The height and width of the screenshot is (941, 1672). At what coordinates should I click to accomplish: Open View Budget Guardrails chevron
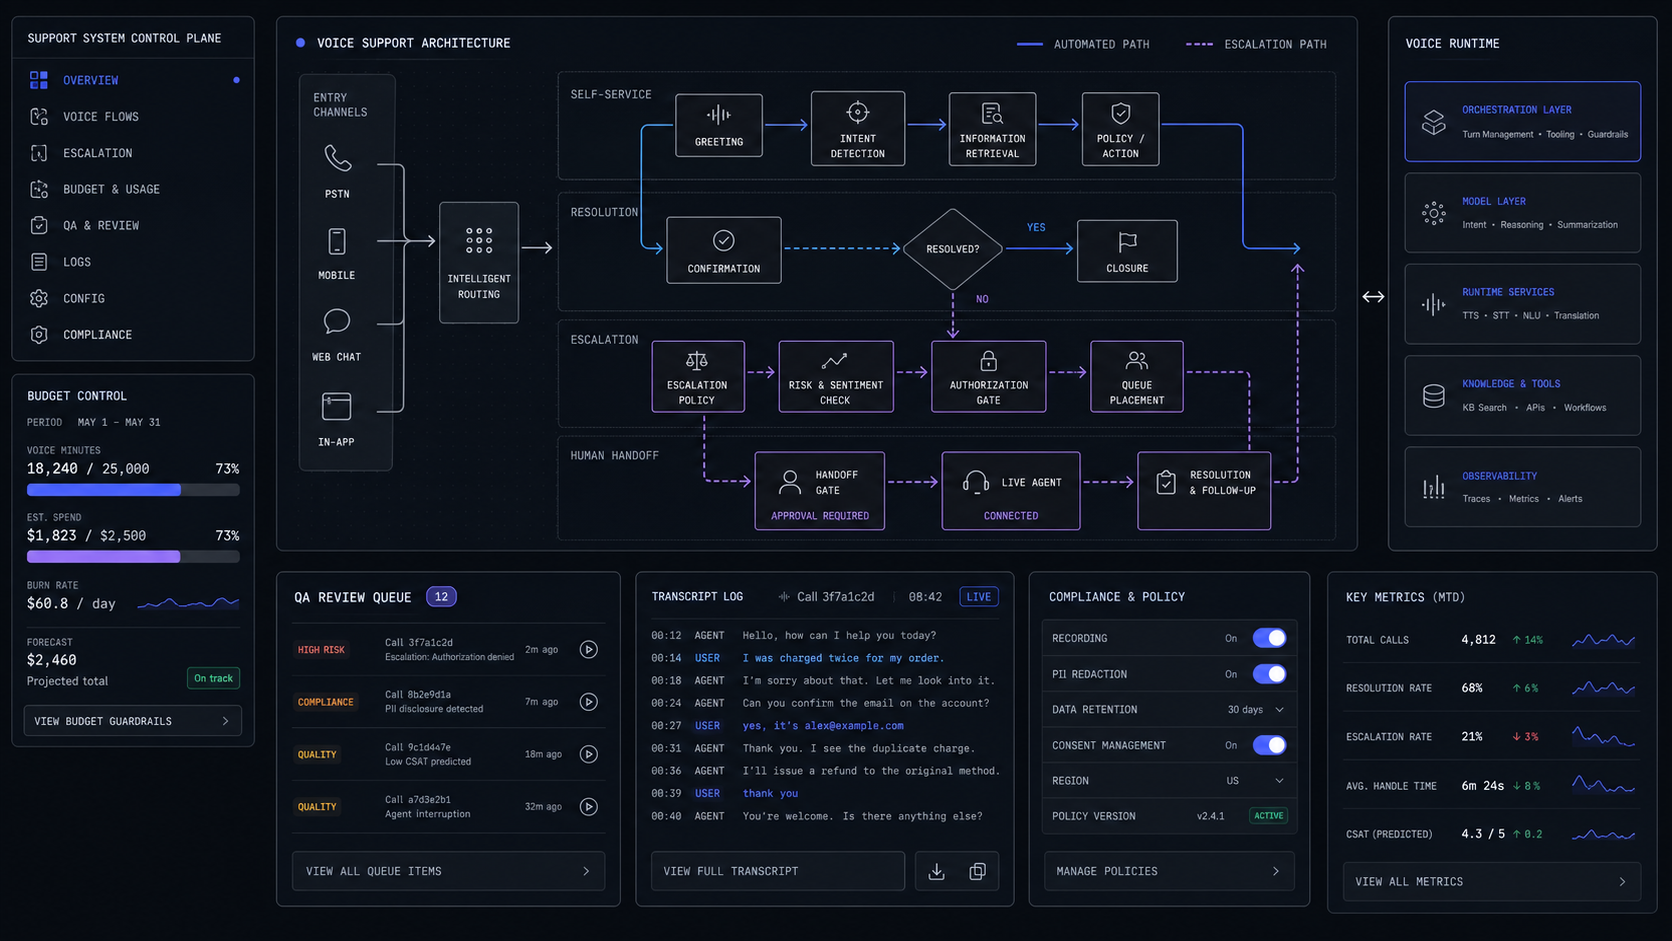coord(226,721)
